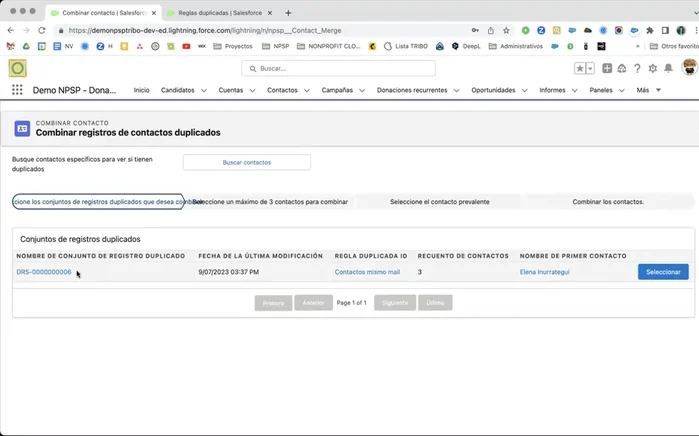Open the DRS-0000000006 record link
Viewport: 699px width, 436px height.
[44, 272]
